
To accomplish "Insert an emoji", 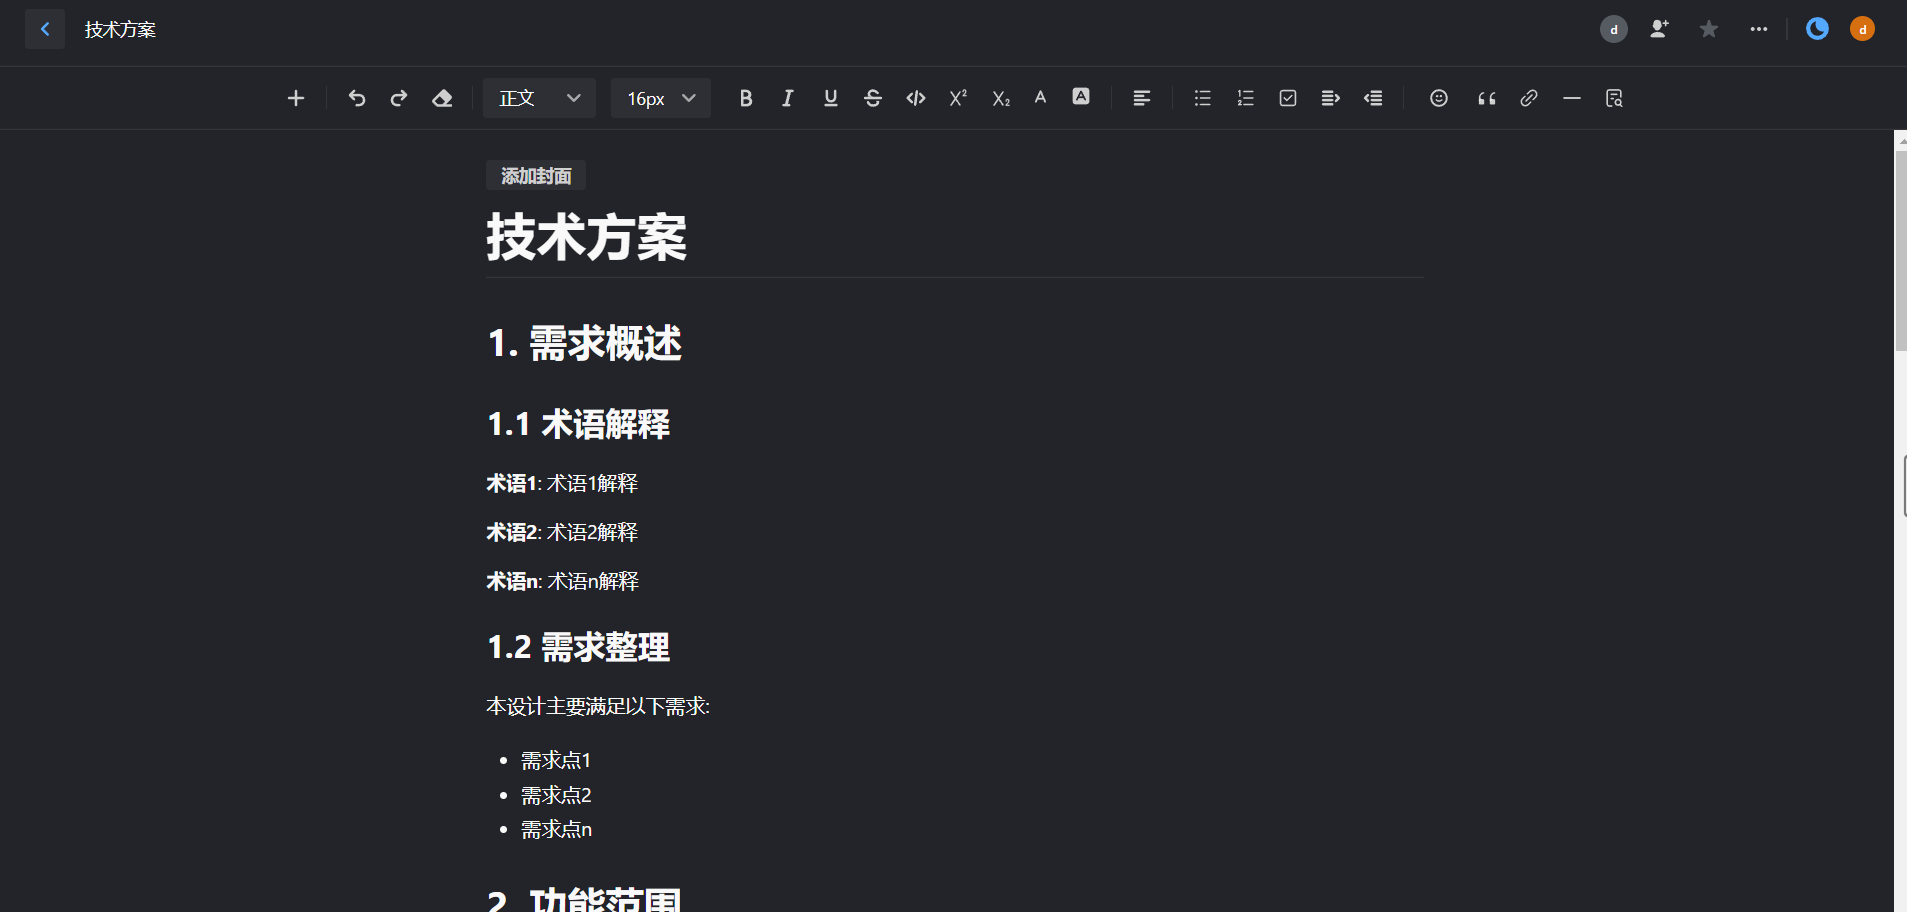I will (1439, 97).
